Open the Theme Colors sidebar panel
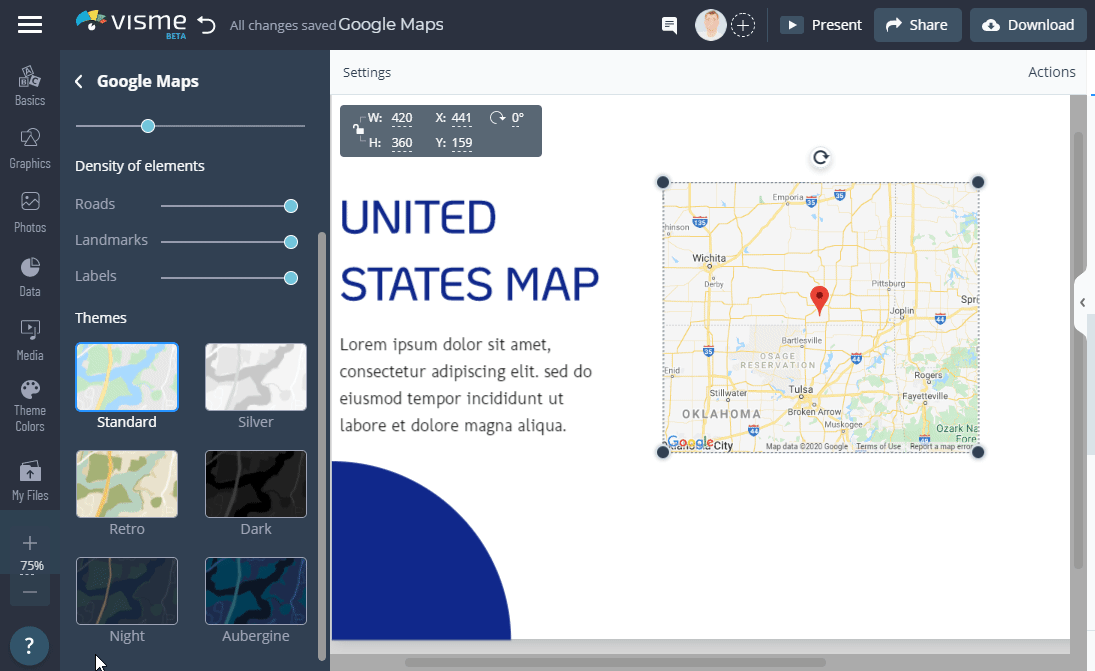 point(30,407)
